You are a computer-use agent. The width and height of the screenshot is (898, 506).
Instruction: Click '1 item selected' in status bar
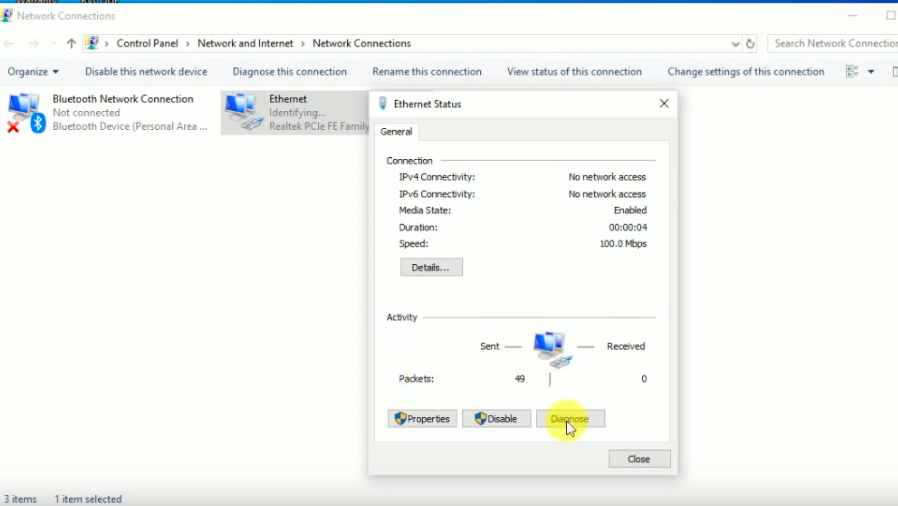pos(88,499)
